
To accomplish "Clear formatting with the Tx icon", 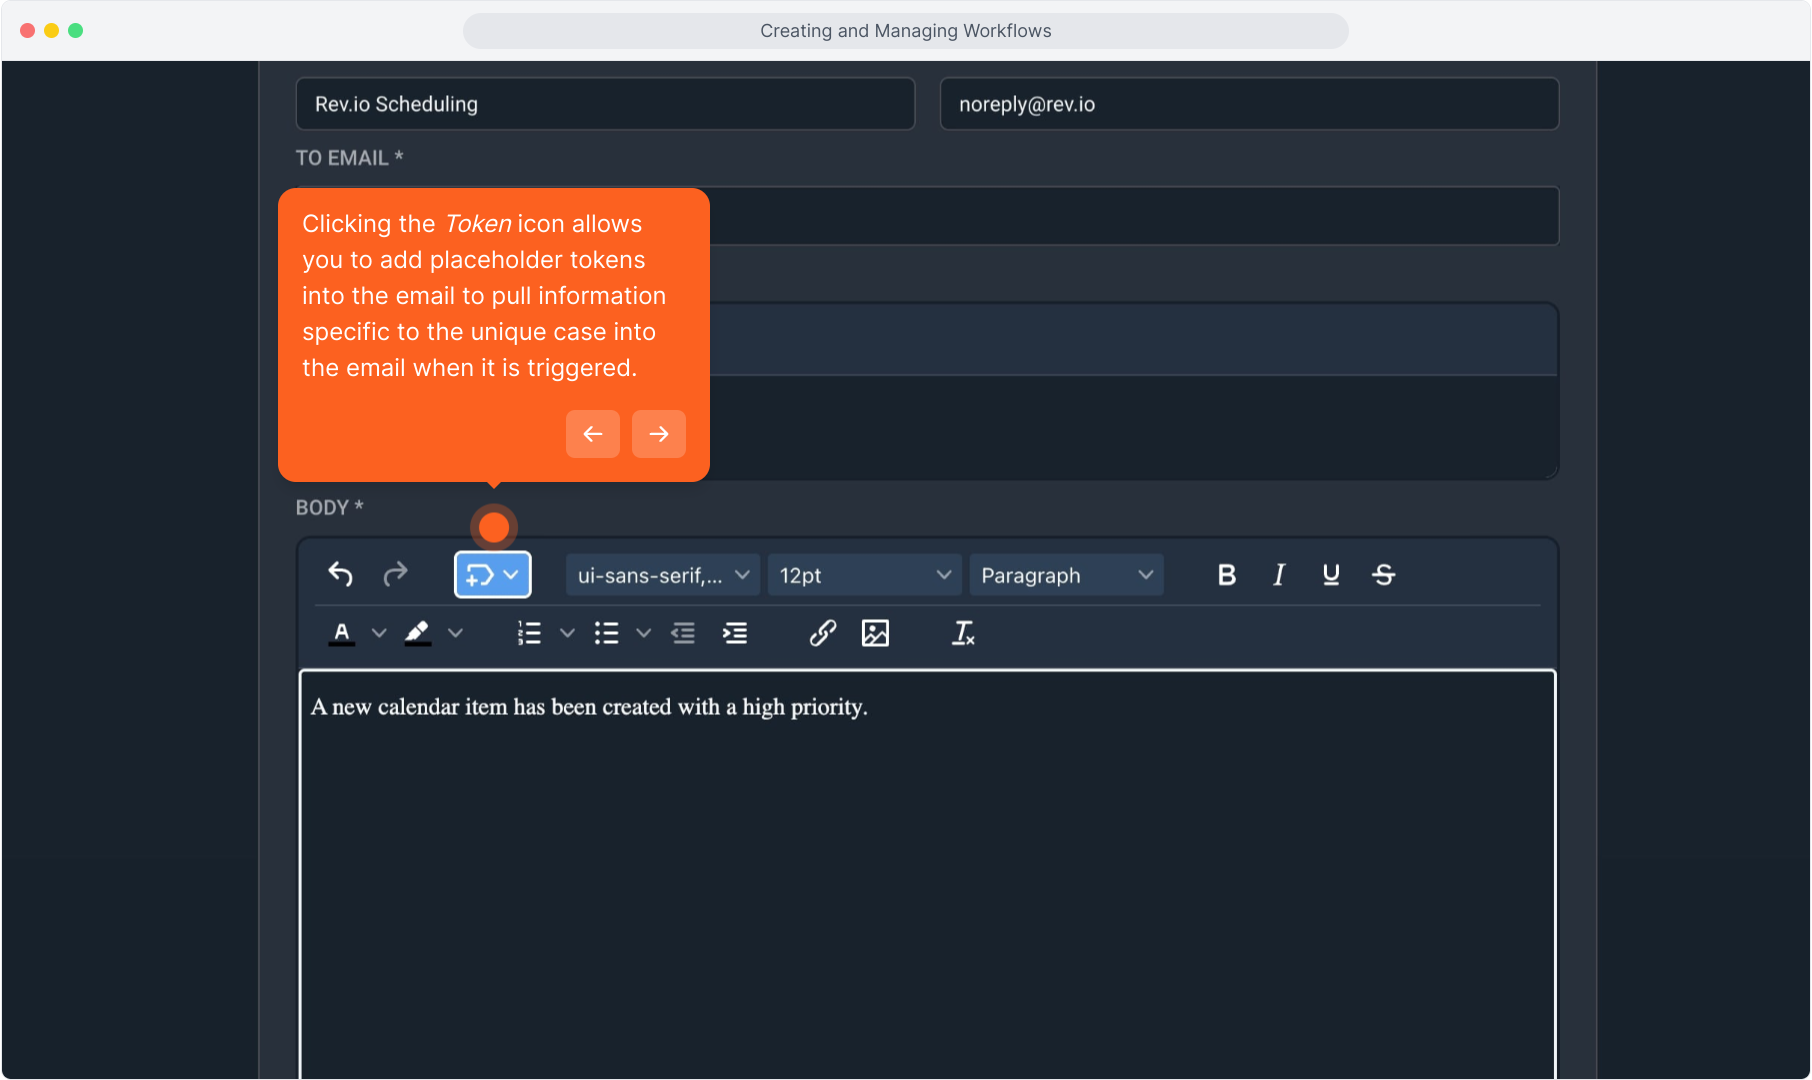I will (962, 633).
